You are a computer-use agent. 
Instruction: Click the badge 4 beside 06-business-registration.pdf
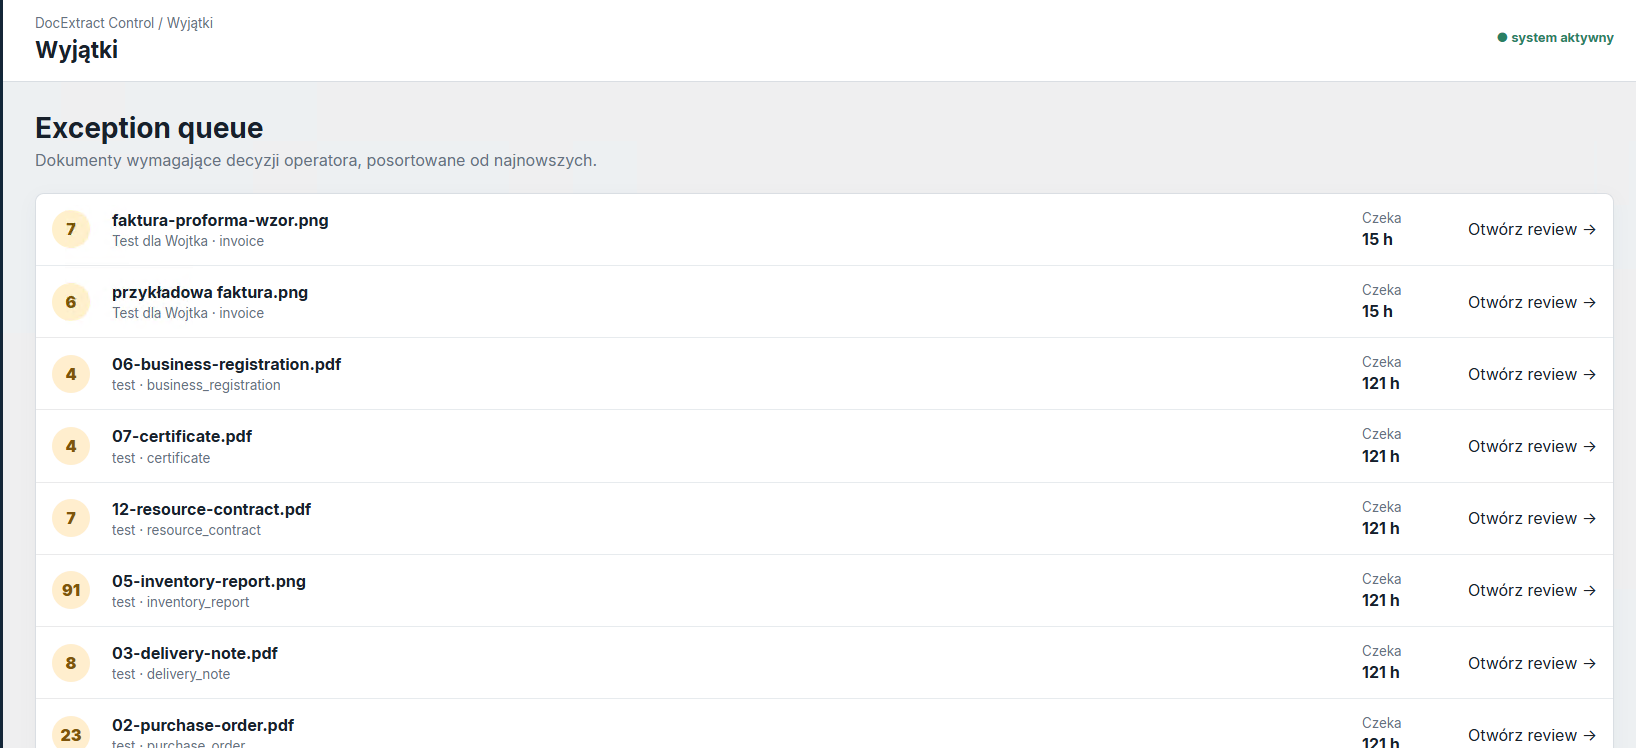[x=71, y=374]
